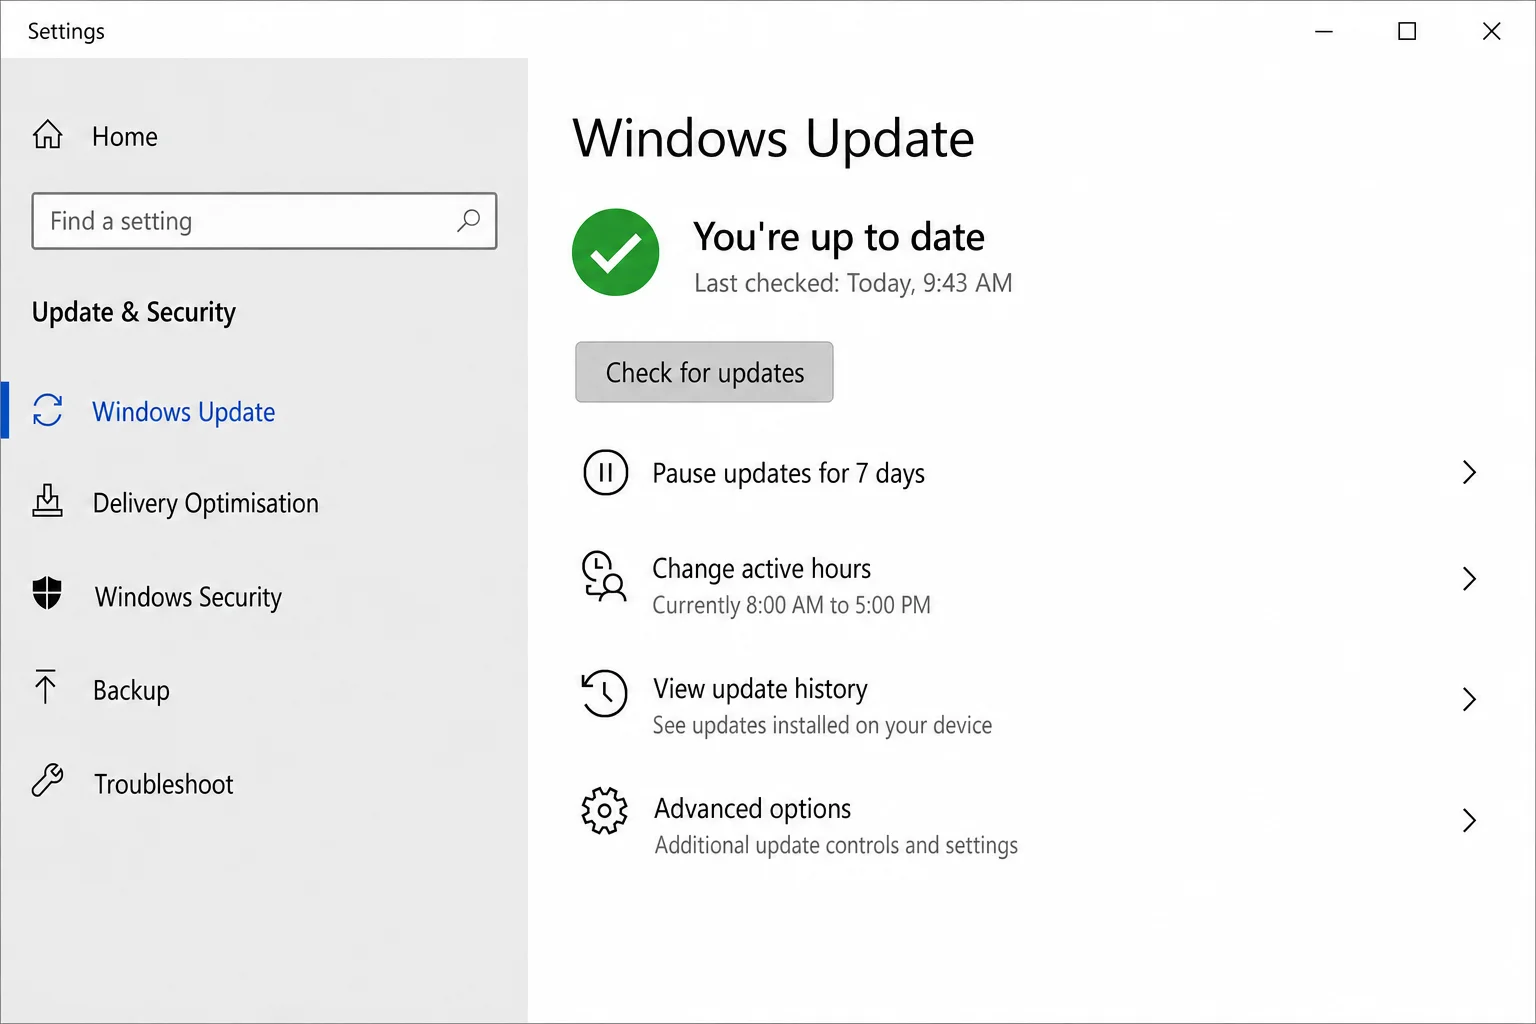Click Advanced options label

pos(752,808)
